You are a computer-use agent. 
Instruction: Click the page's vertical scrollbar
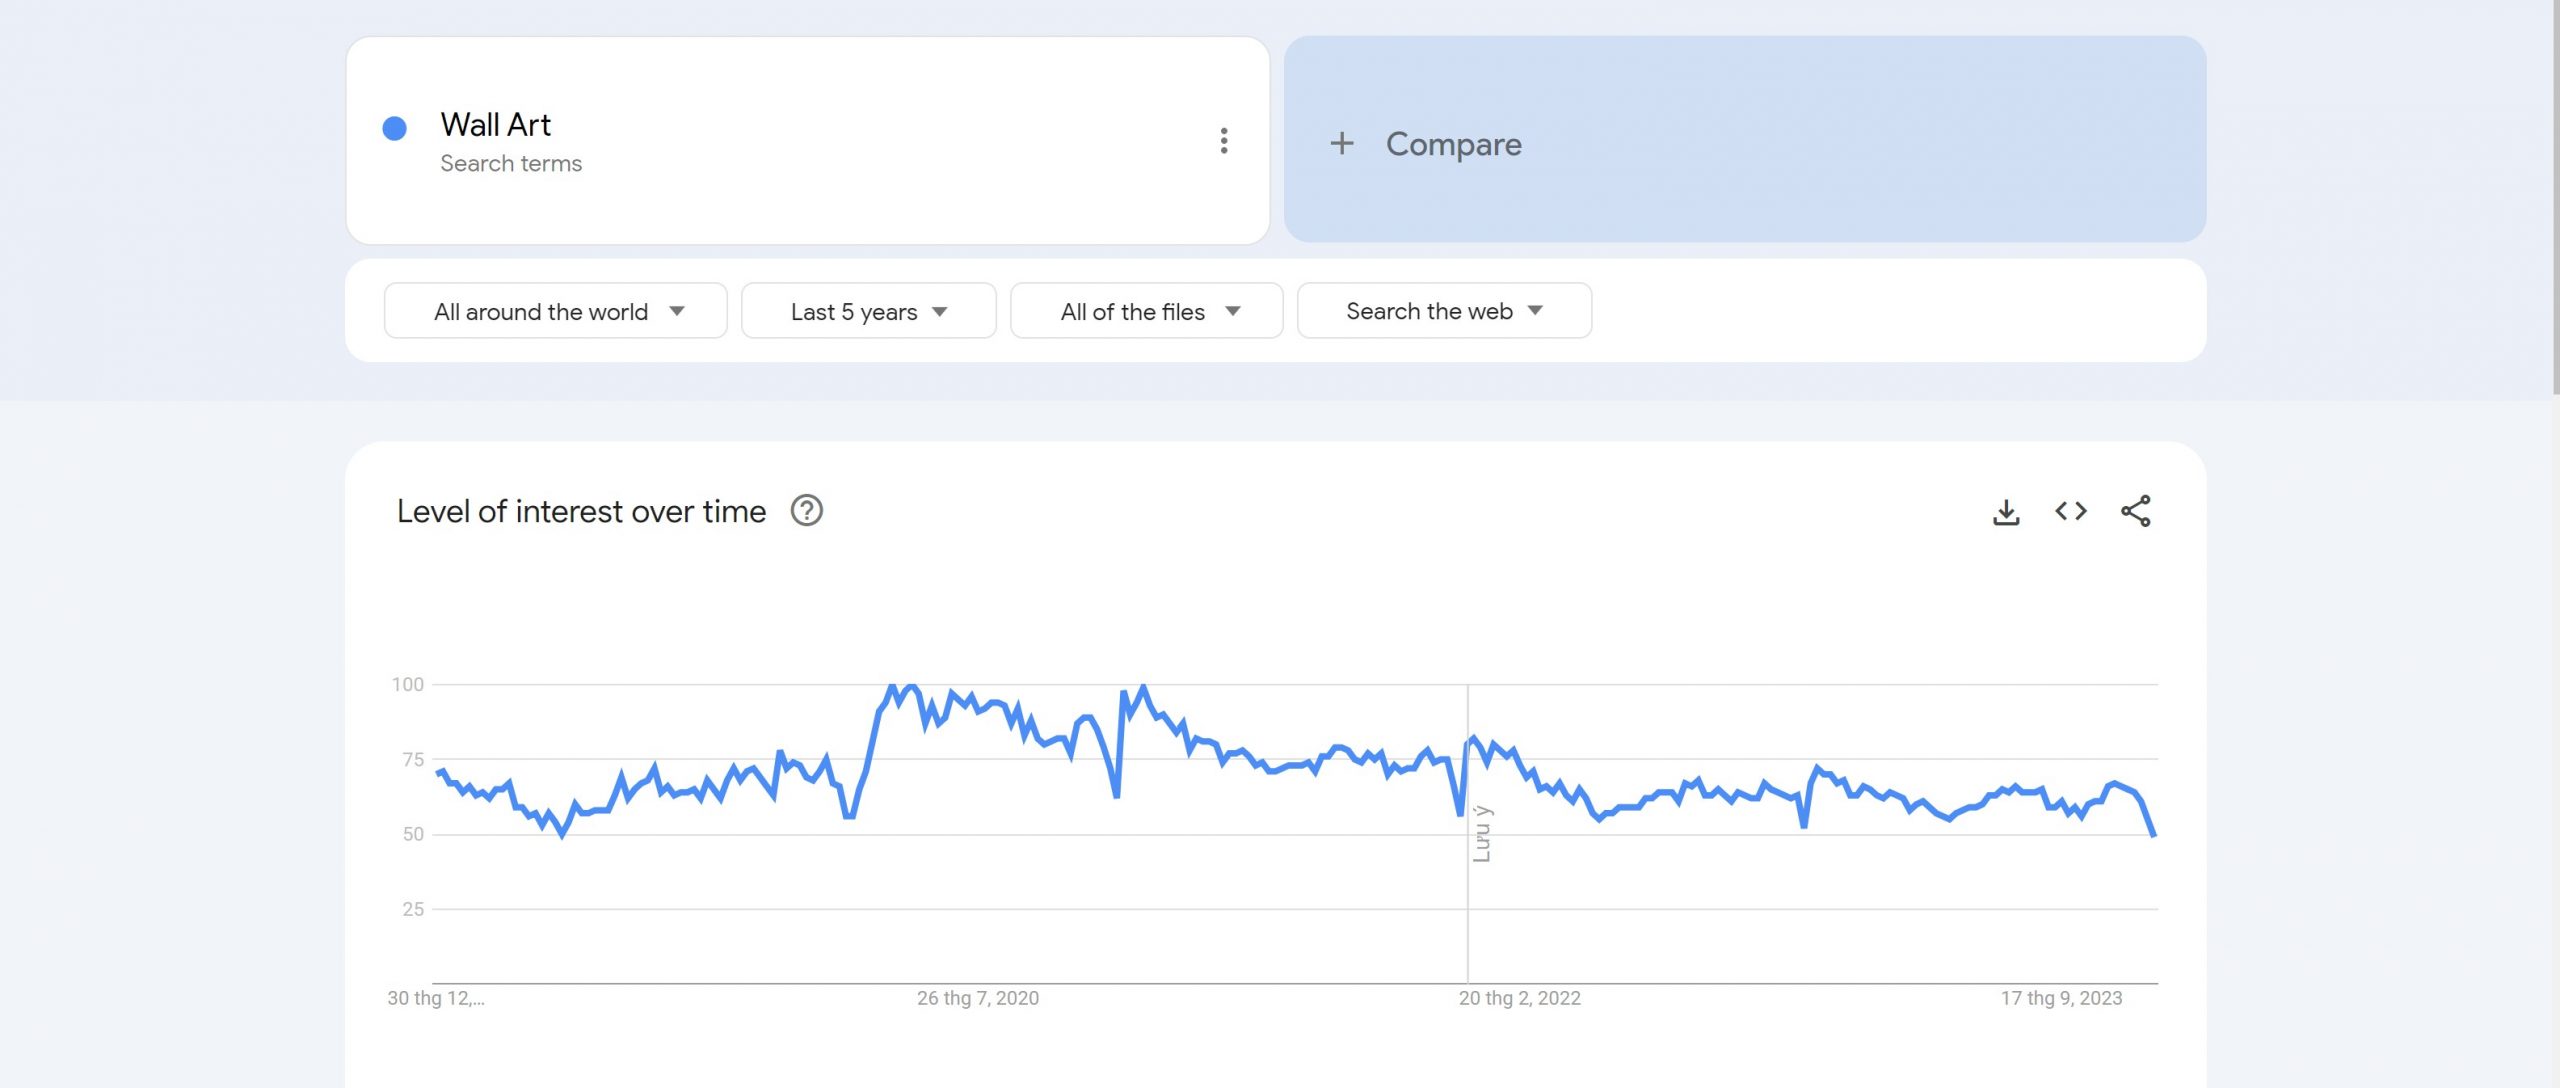click(x=2555, y=200)
